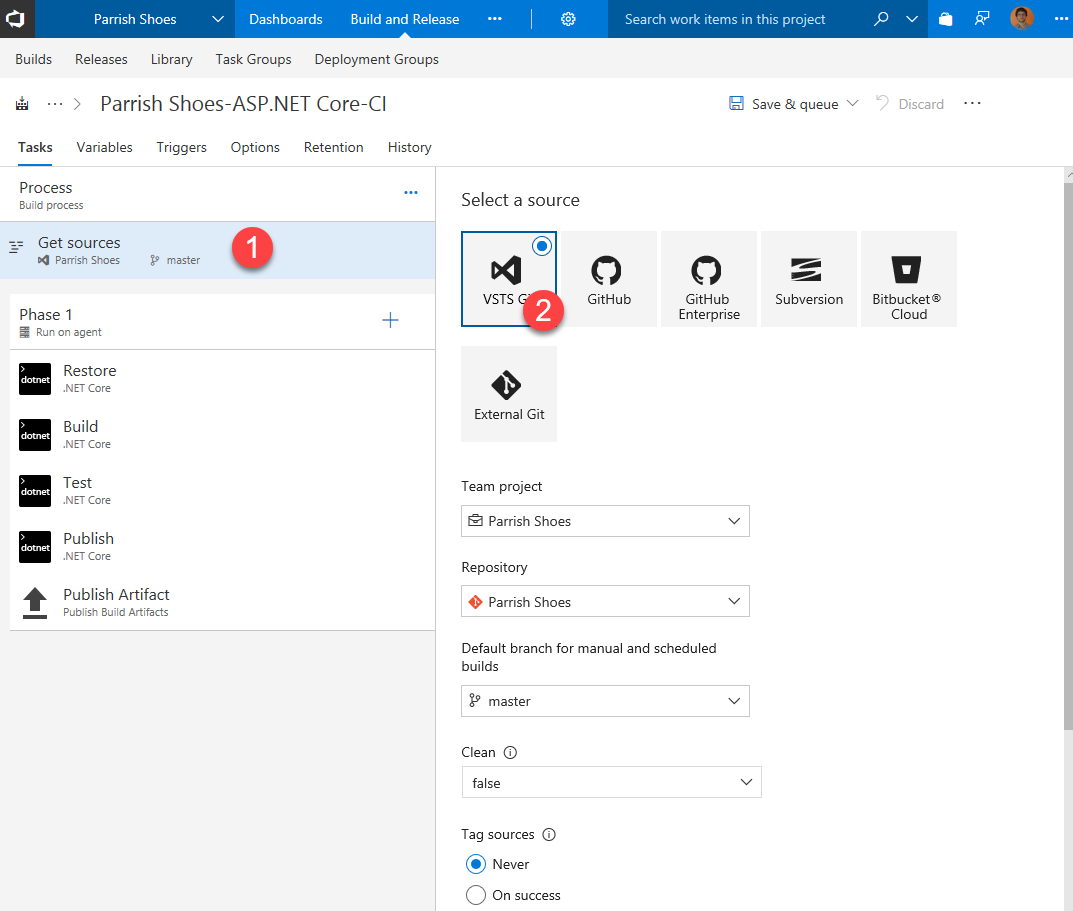Open the marketplace shopping bag icon

pos(945,19)
